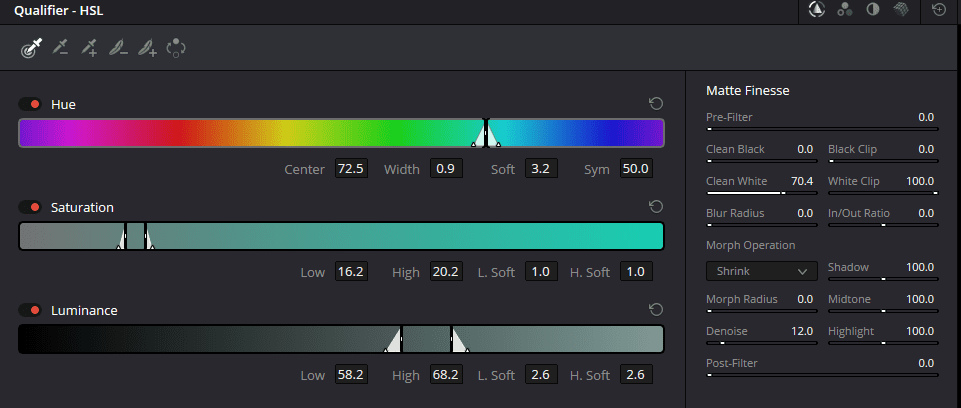Click the Highlight value 100.0

coord(920,331)
